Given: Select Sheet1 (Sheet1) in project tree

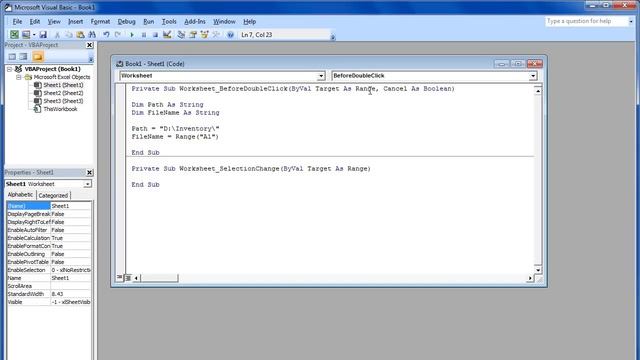Looking at the screenshot, I should (63, 85).
